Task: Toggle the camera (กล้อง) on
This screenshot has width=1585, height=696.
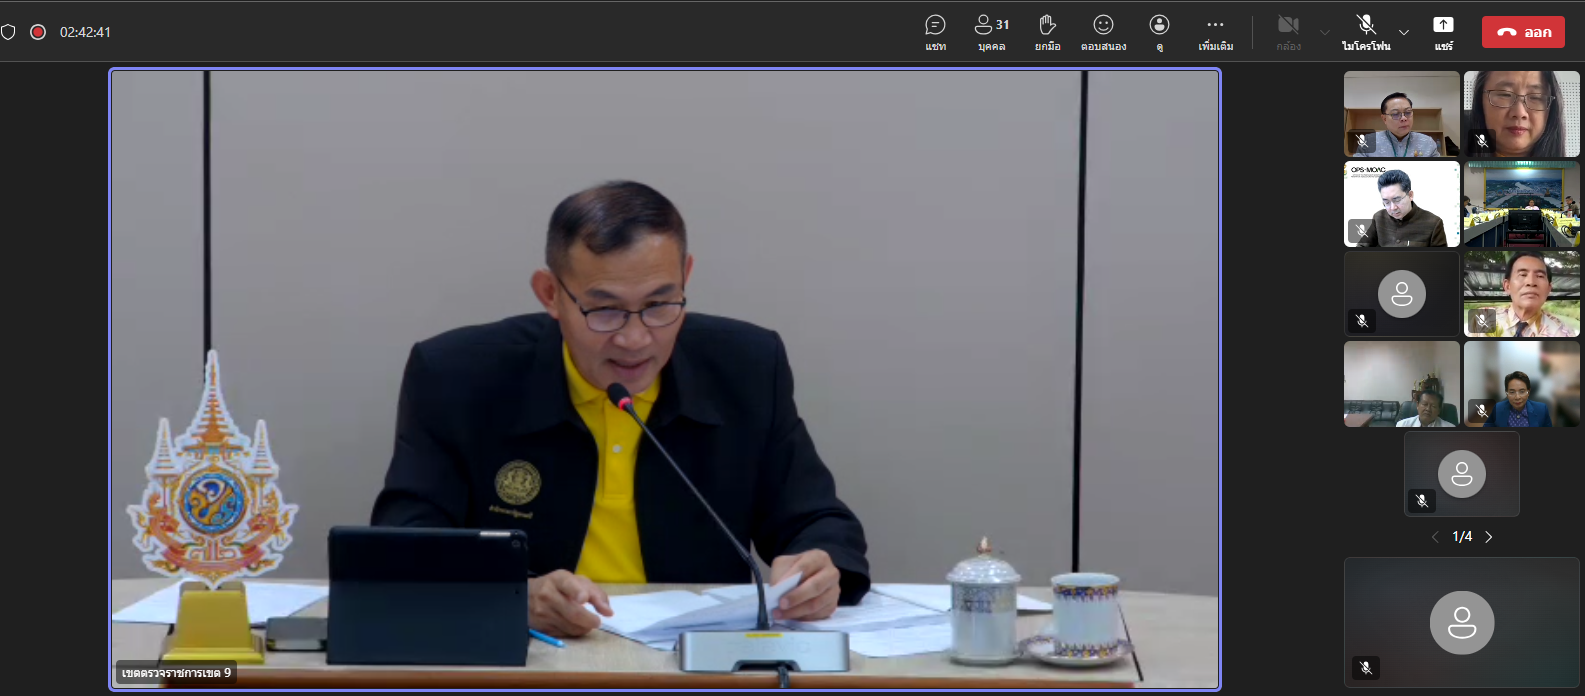Action: click(1288, 32)
